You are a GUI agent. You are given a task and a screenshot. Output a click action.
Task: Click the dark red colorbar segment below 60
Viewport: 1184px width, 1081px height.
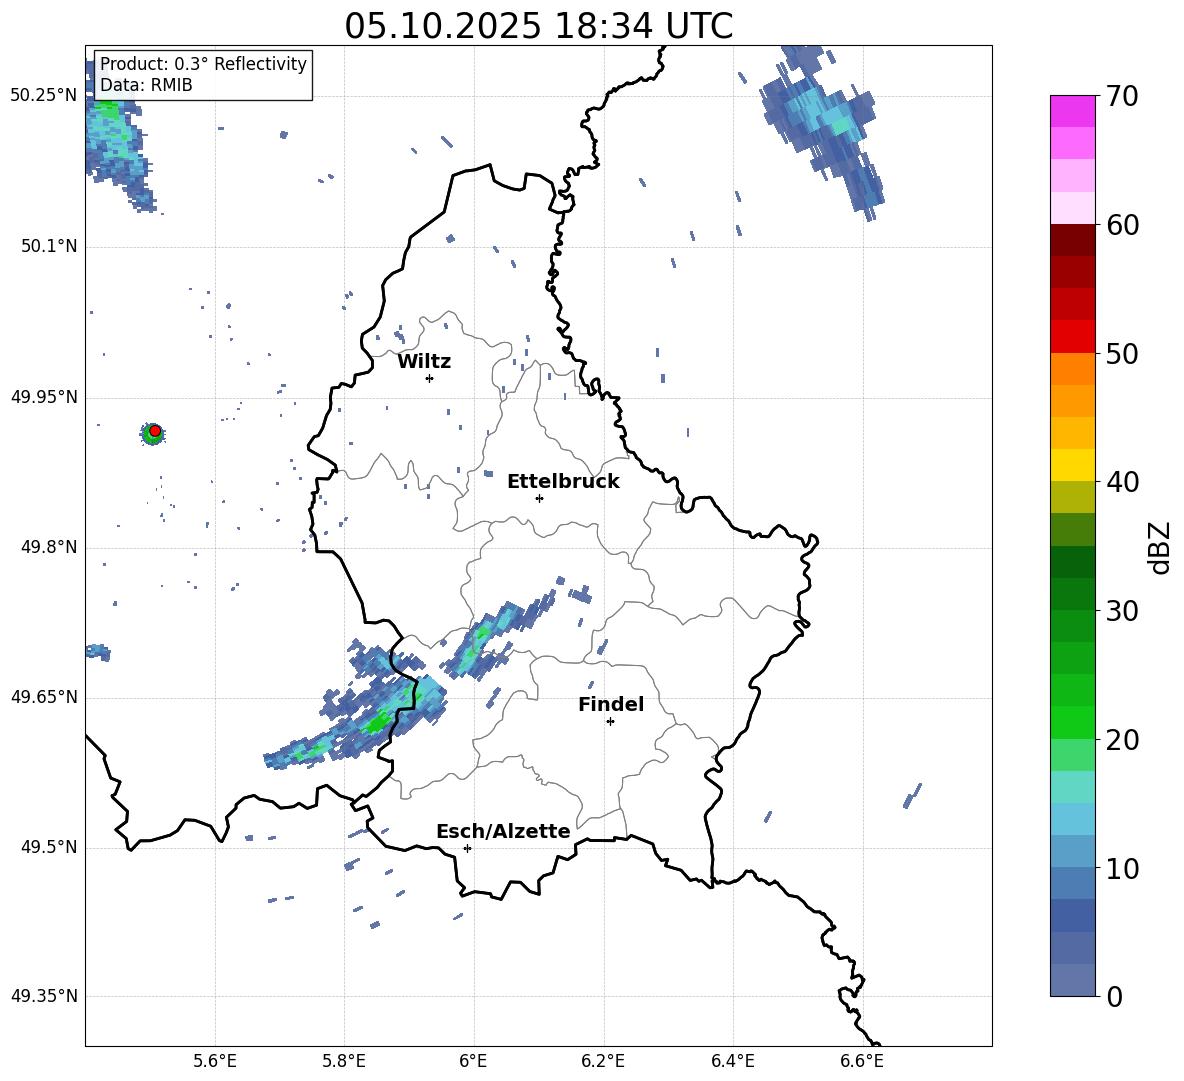(x=1072, y=240)
